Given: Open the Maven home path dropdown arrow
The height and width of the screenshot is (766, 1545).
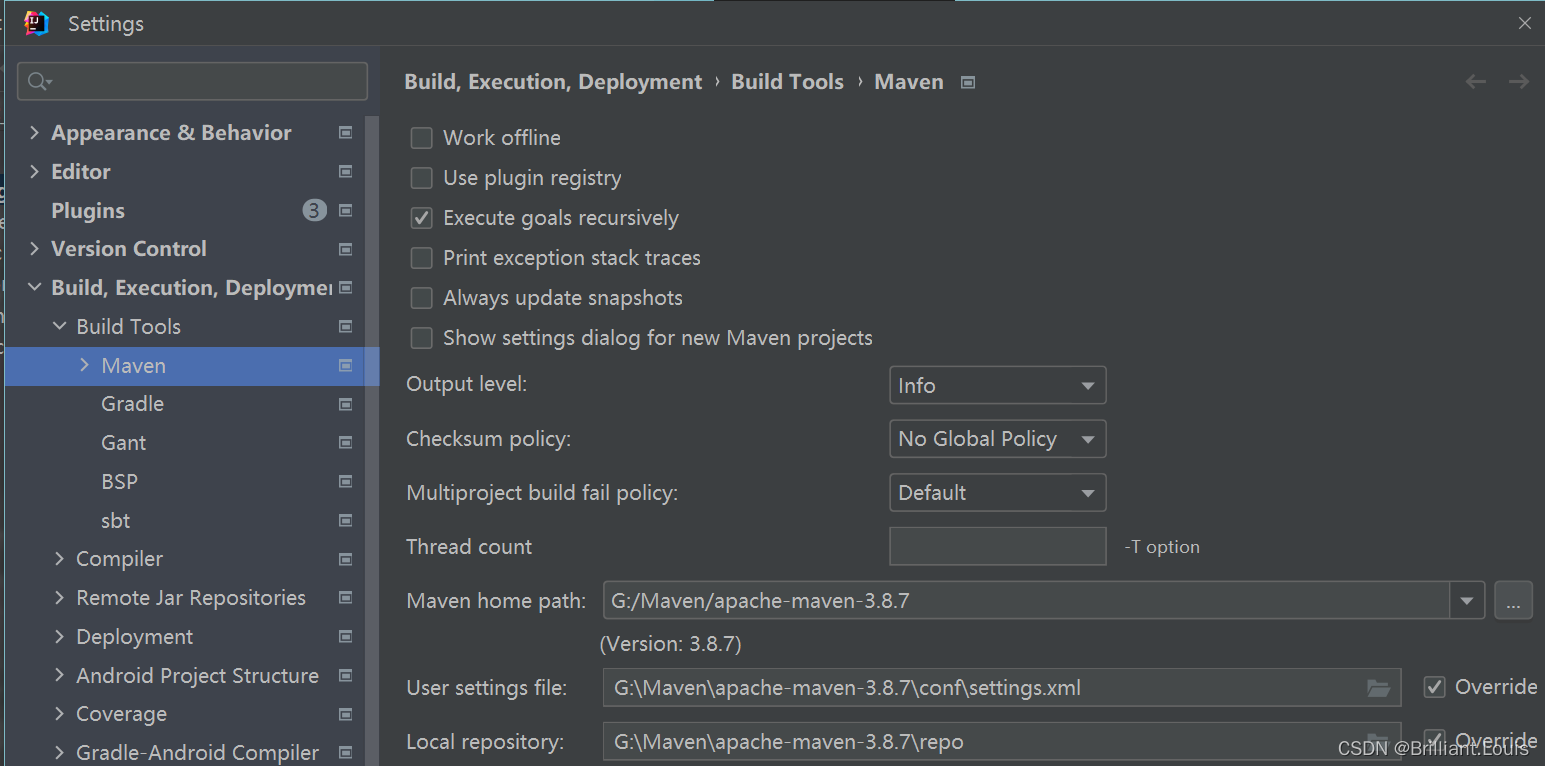Looking at the screenshot, I should point(1467,601).
